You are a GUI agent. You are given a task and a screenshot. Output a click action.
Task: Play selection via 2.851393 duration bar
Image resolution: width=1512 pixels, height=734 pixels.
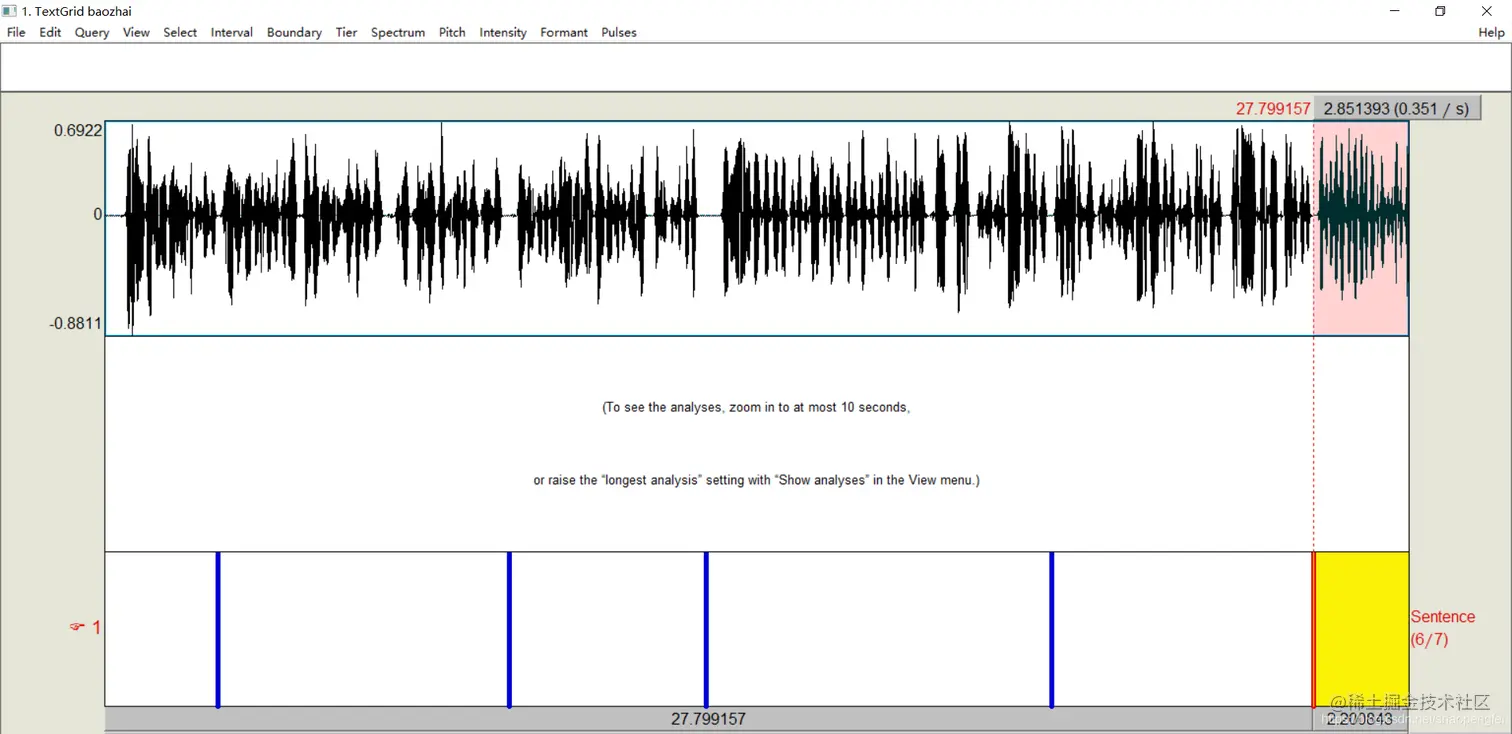pos(1397,108)
